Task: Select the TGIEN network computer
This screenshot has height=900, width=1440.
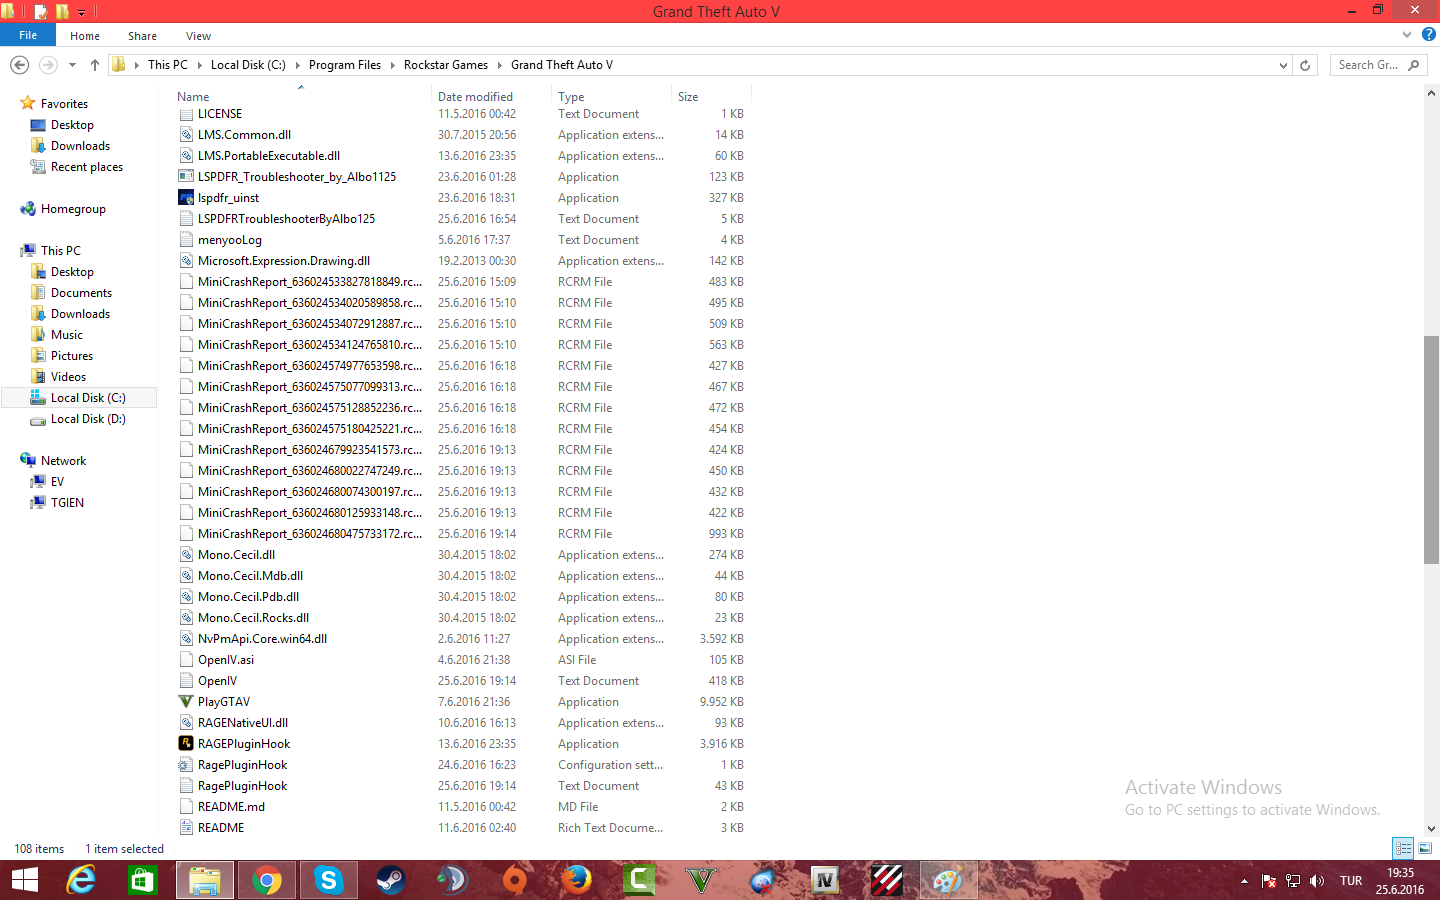Action: (x=67, y=503)
